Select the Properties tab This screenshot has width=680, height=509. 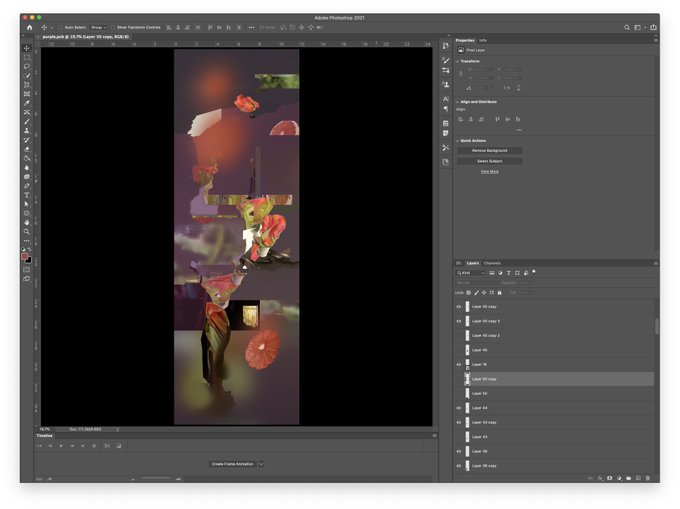[465, 40]
